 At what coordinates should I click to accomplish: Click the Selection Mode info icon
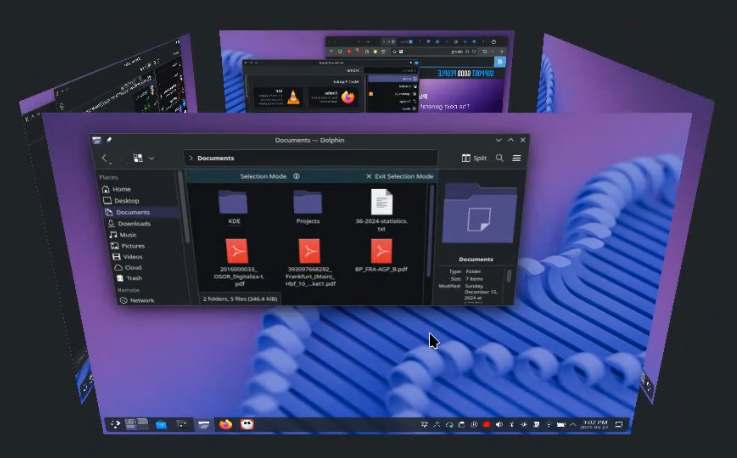tap(297, 176)
